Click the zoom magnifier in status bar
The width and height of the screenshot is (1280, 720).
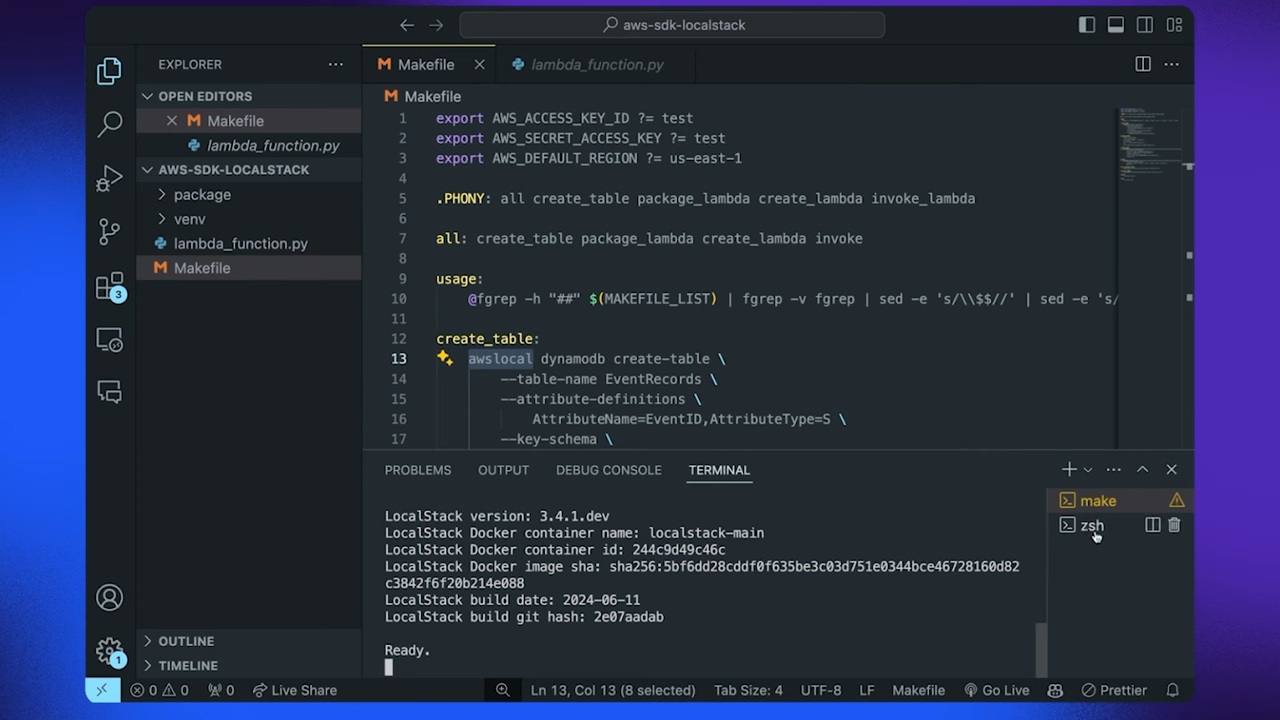(x=503, y=690)
